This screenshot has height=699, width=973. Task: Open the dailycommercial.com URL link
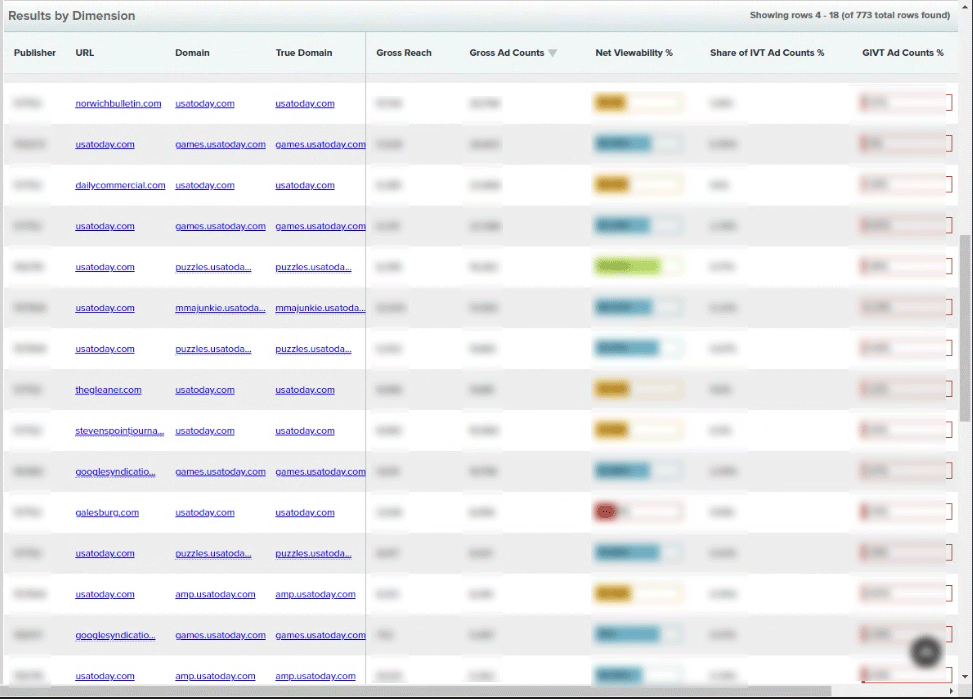click(120, 186)
